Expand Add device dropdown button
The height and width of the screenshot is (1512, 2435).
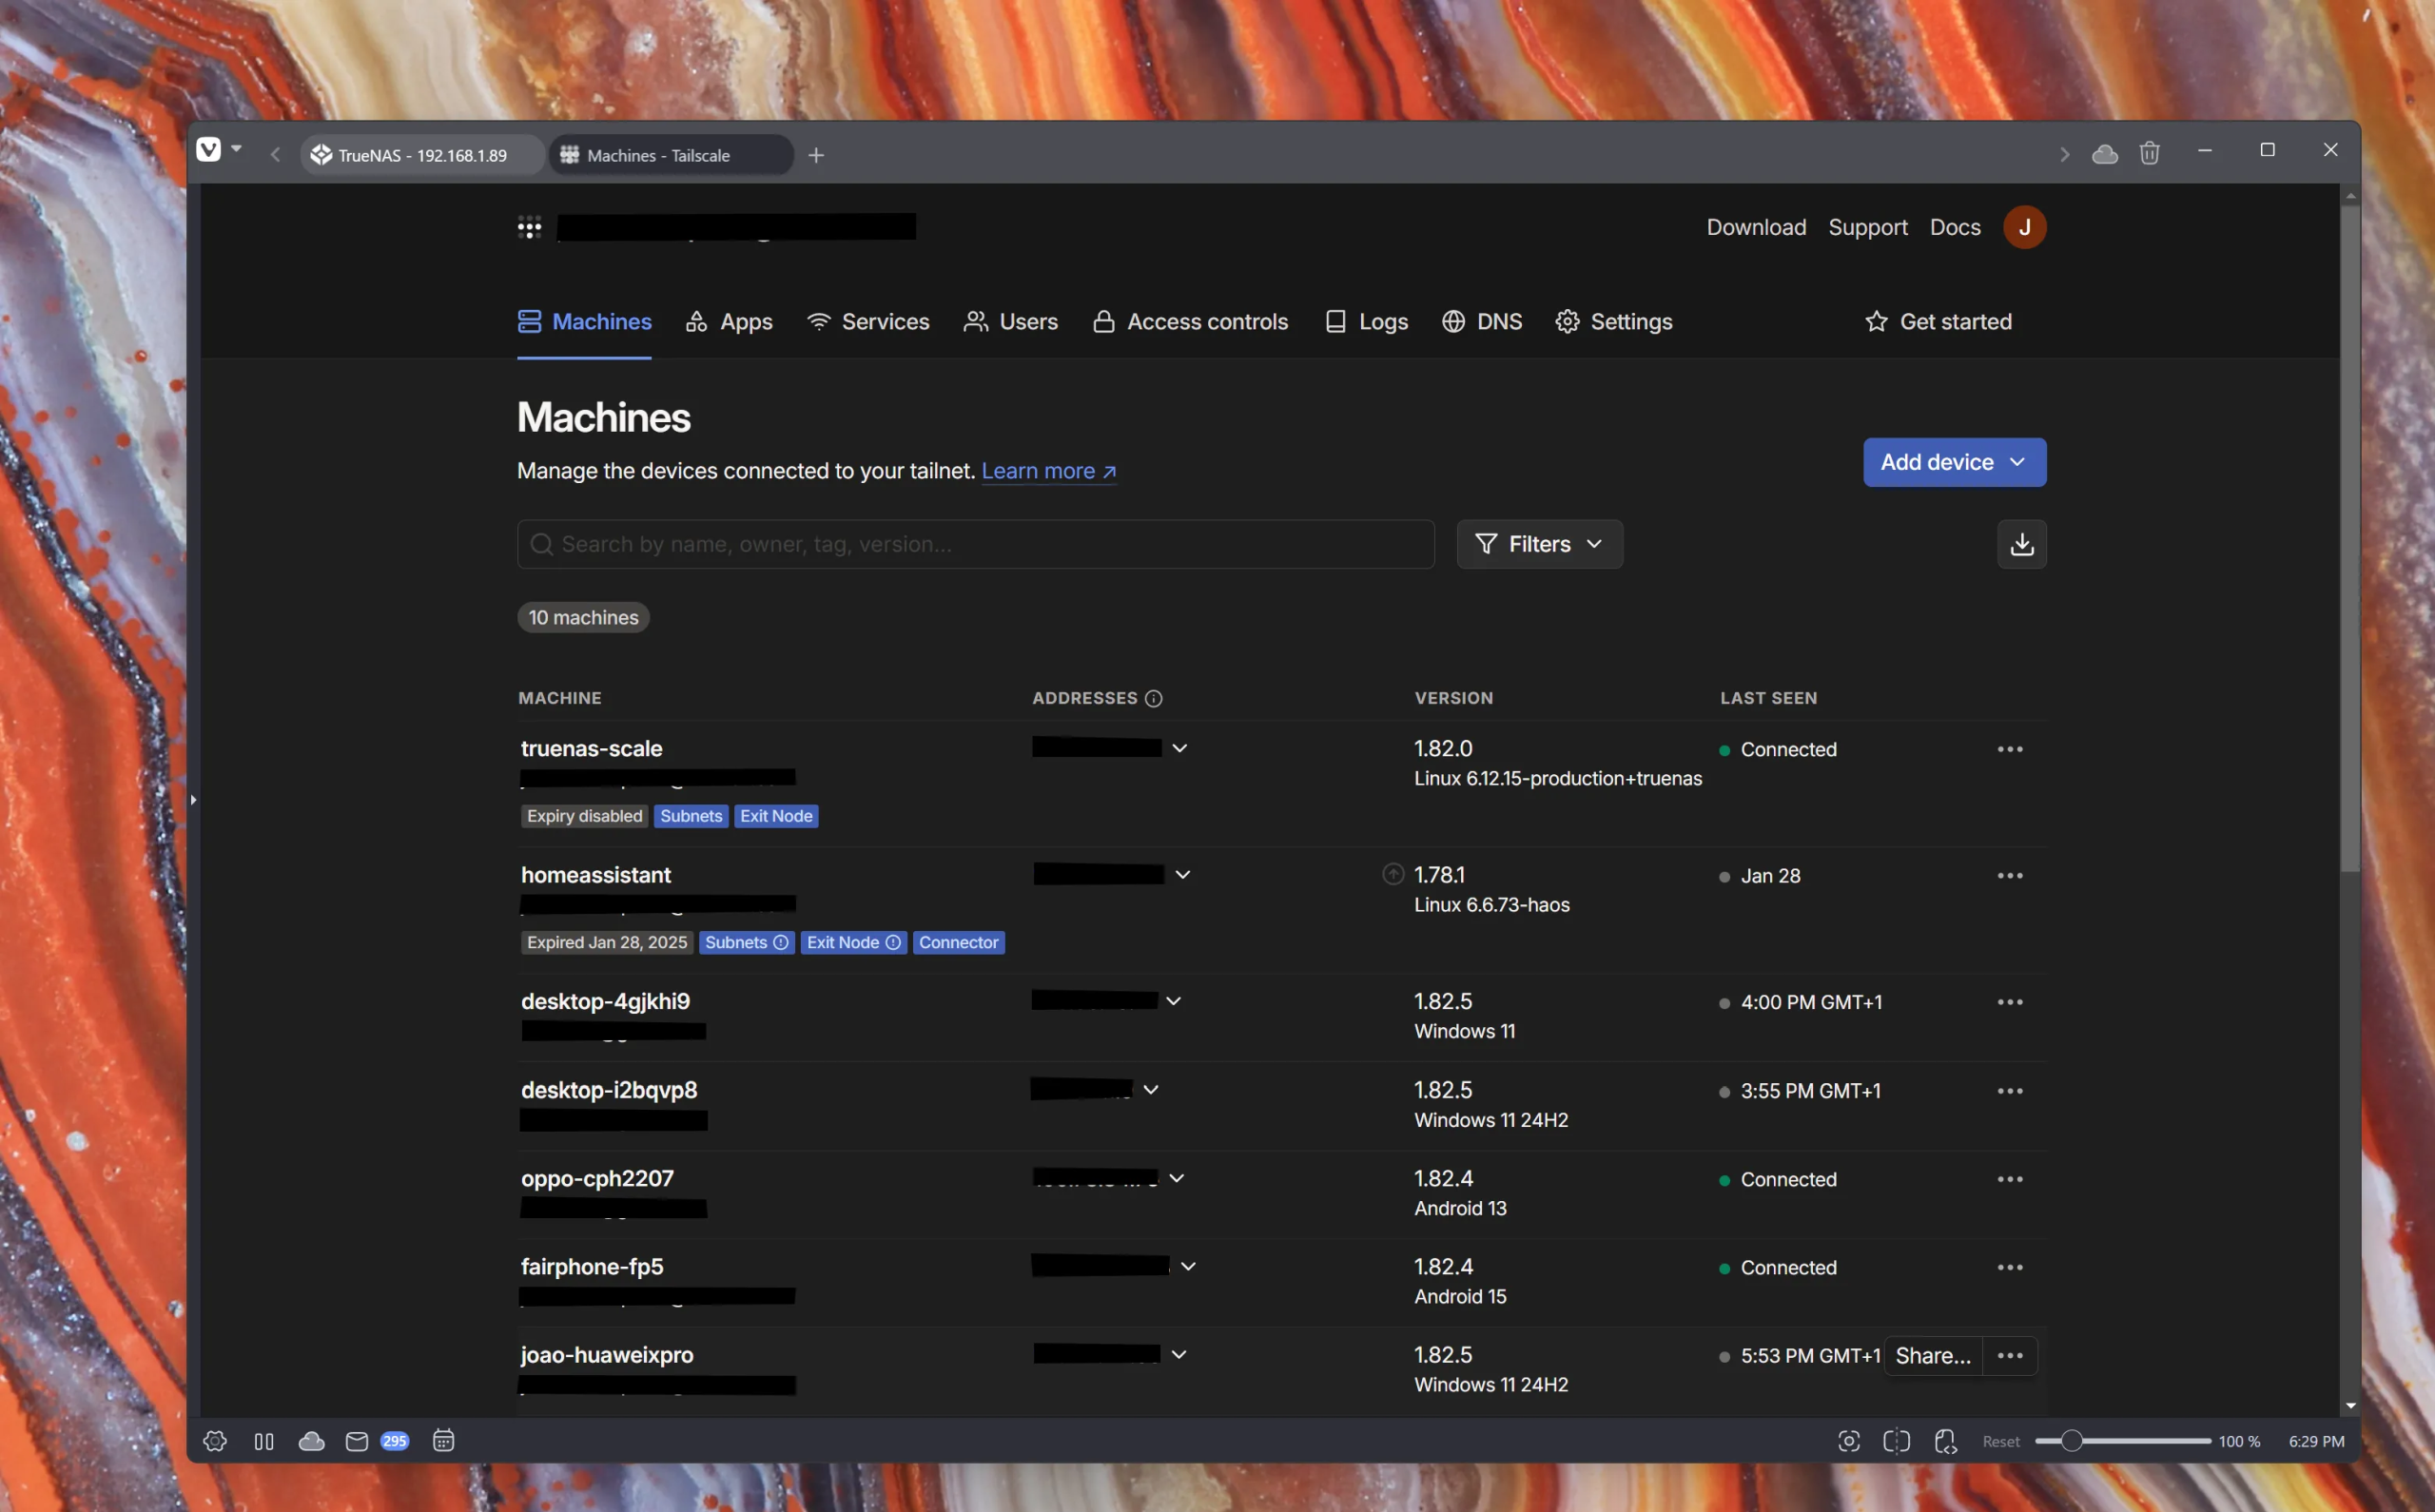[1953, 462]
